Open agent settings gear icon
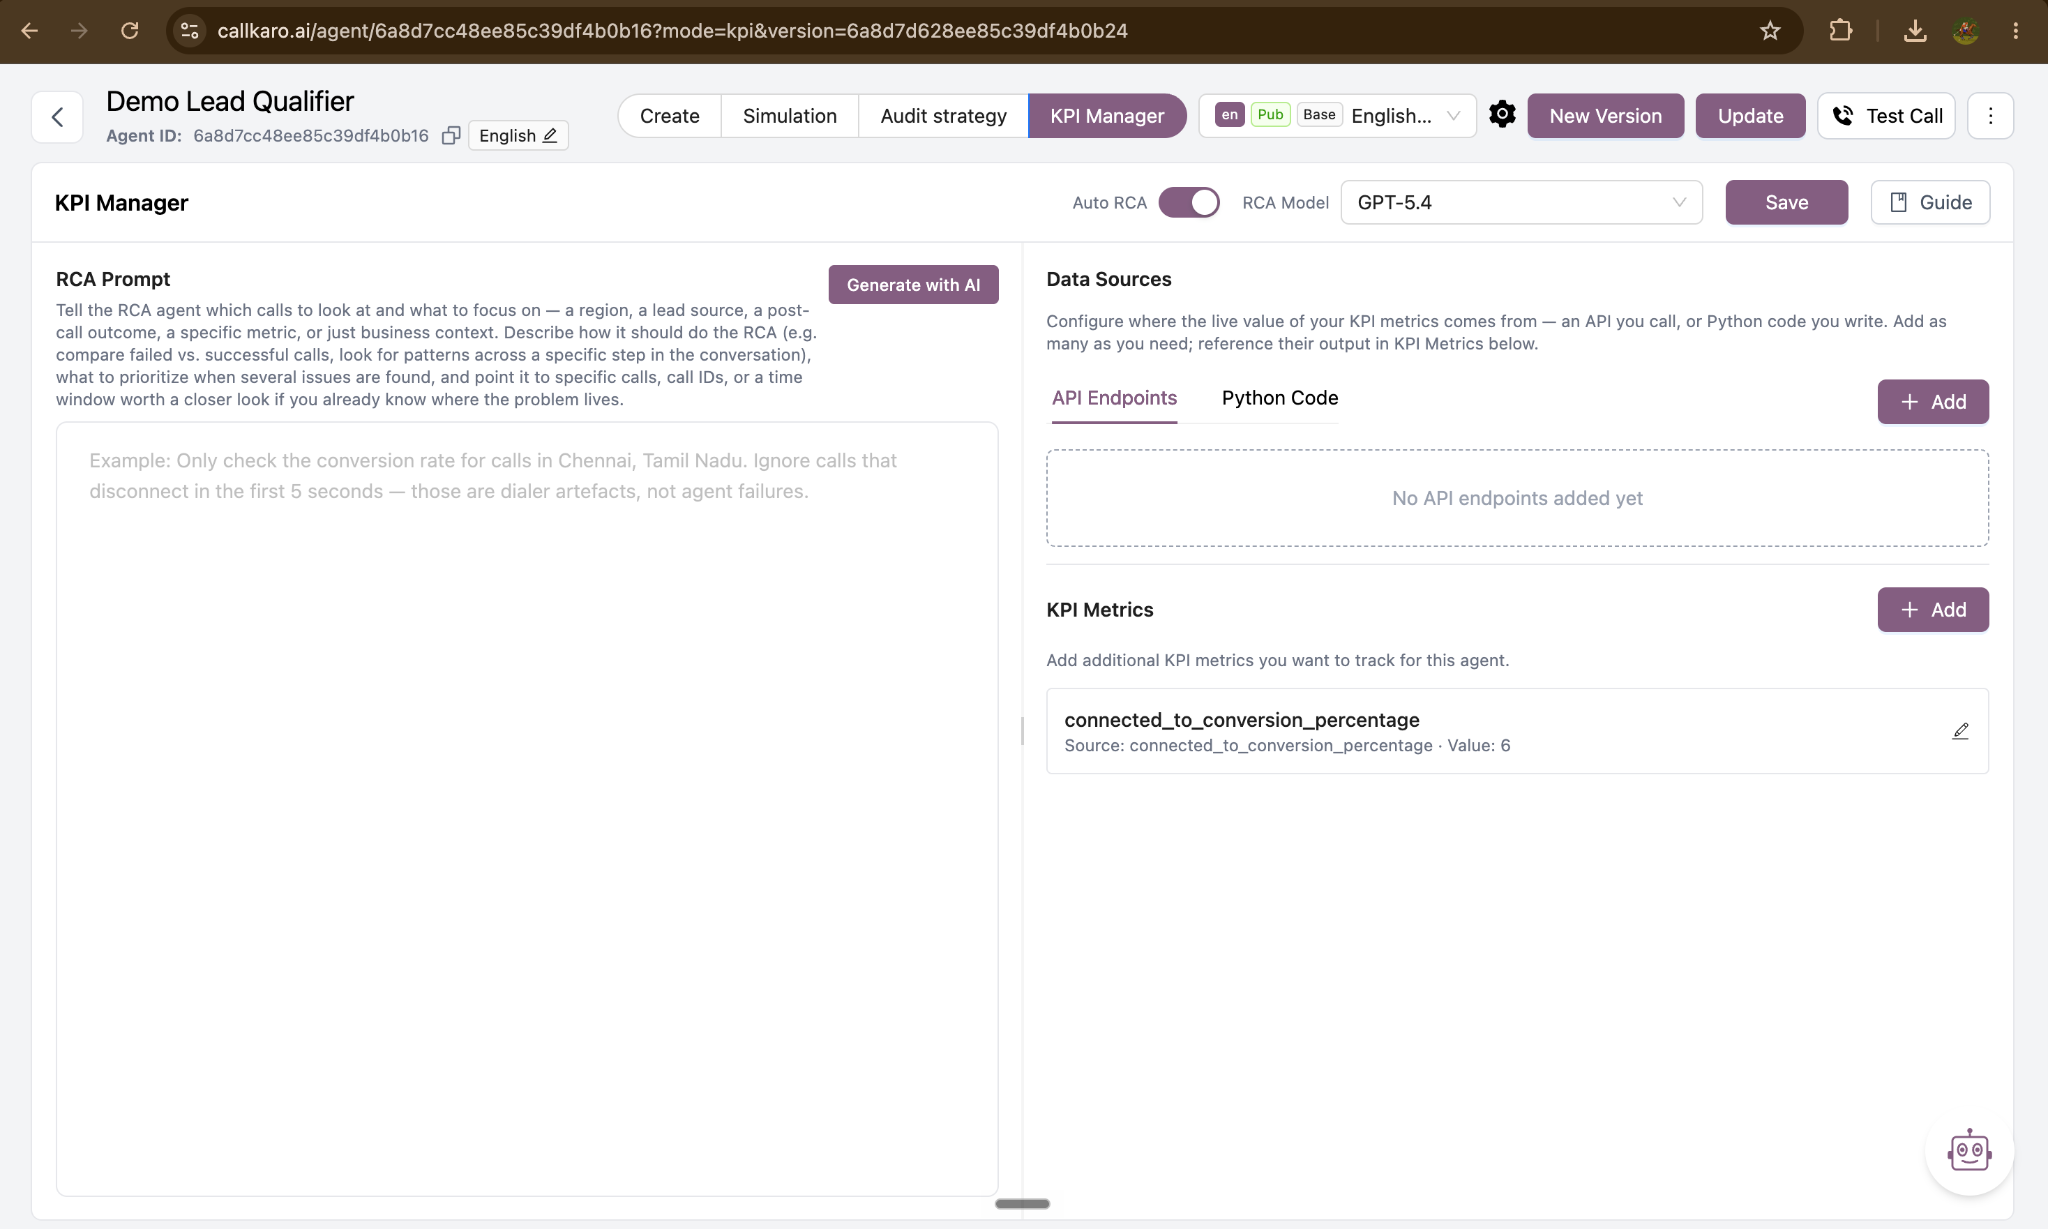This screenshot has height=1229, width=2048. tap(1502, 115)
